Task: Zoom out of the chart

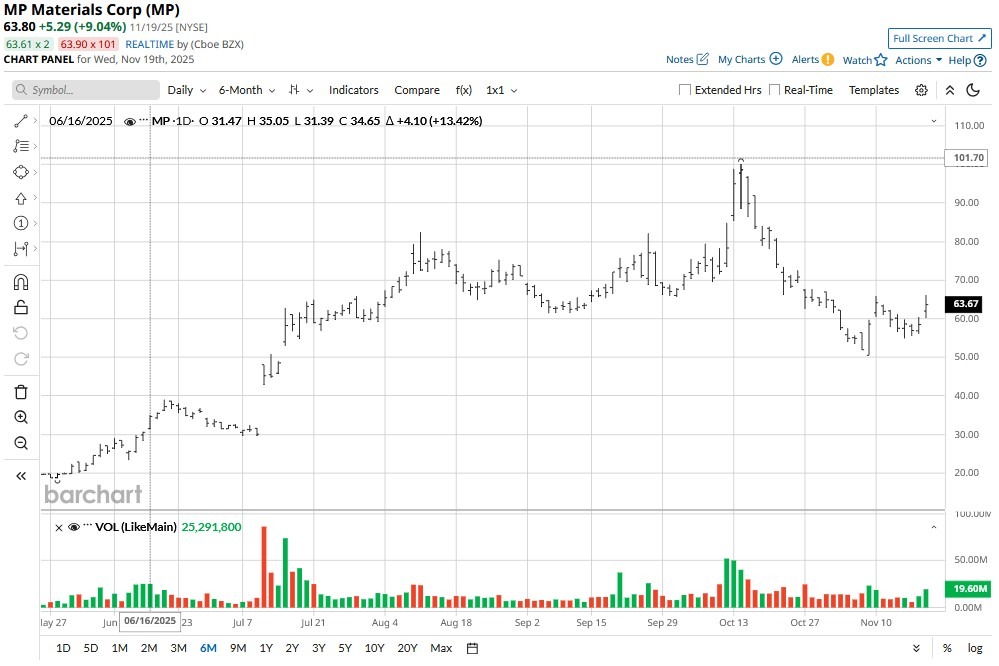Action: (x=21, y=444)
